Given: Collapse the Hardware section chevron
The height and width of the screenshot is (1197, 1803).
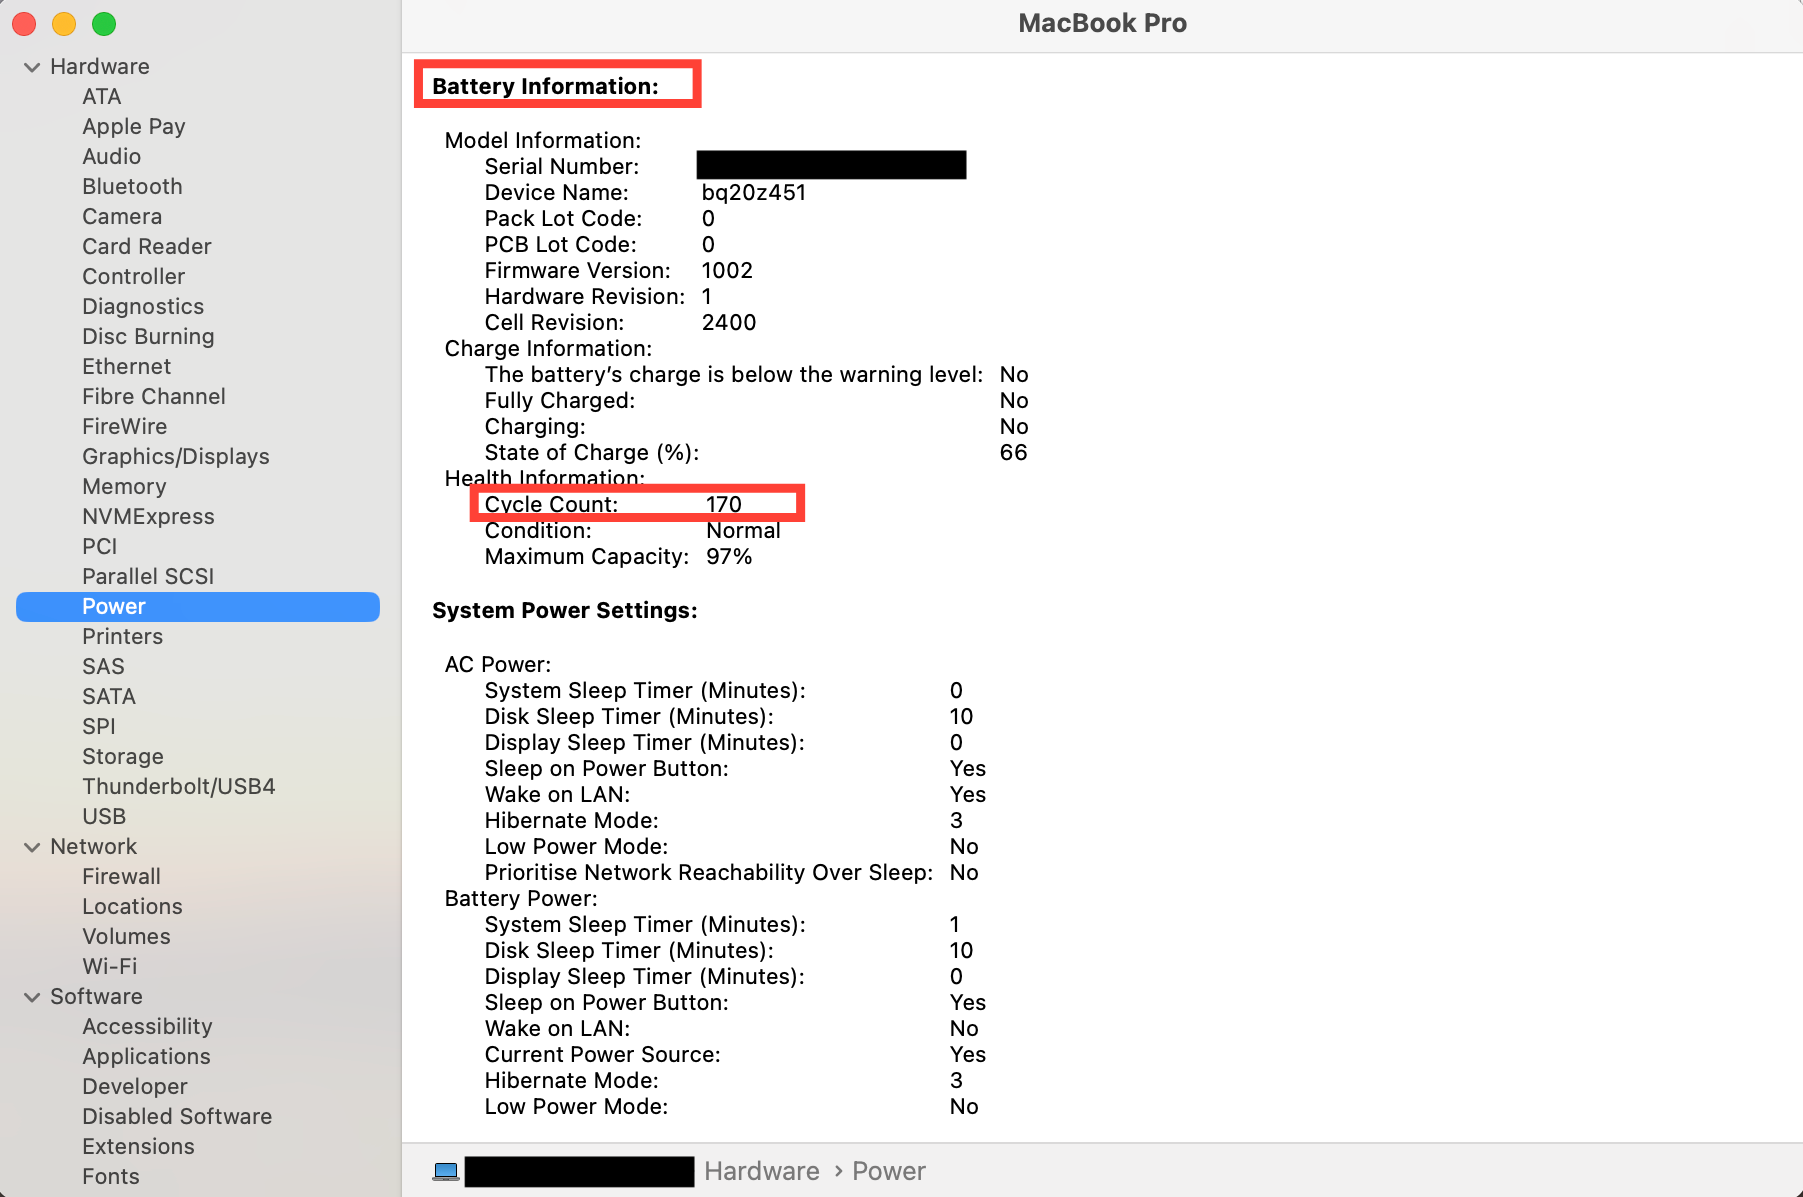Looking at the screenshot, I should click(32, 67).
